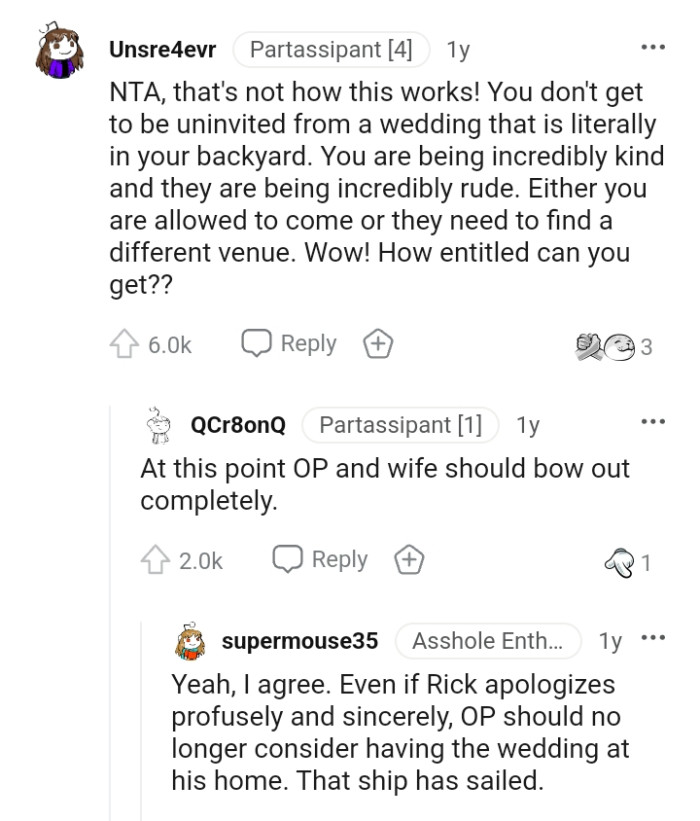Screen dimensions: 700x821
Task: Upvote QCr8onQ's comment
Action: (154, 559)
